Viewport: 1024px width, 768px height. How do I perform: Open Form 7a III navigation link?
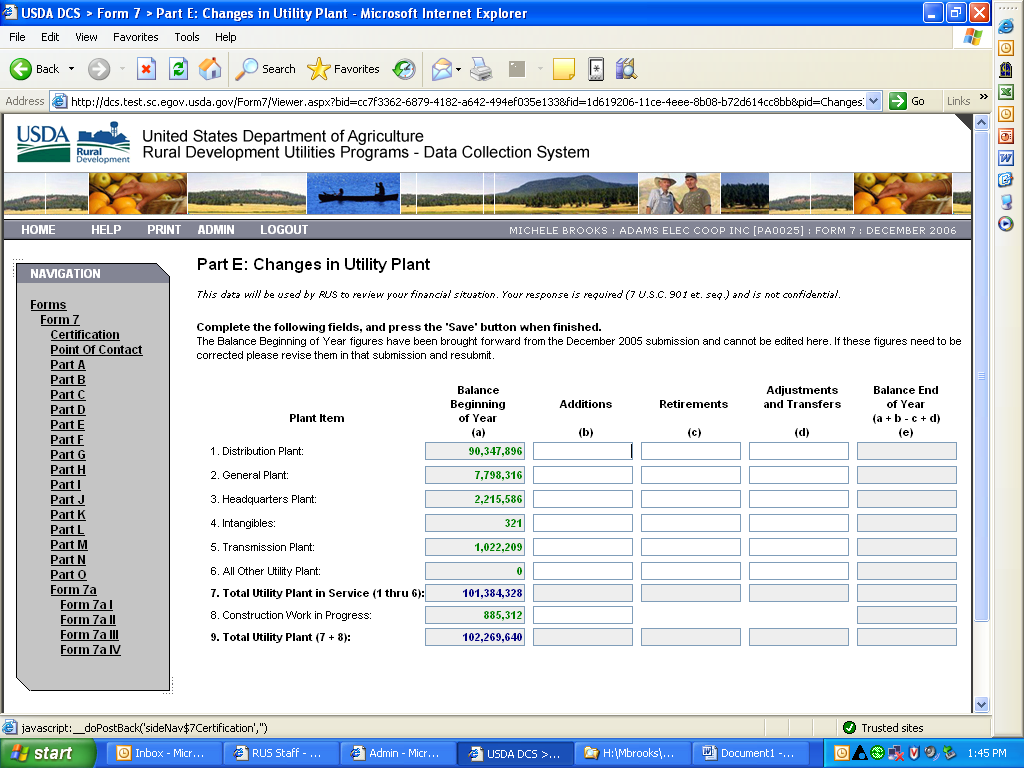click(x=89, y=635)
